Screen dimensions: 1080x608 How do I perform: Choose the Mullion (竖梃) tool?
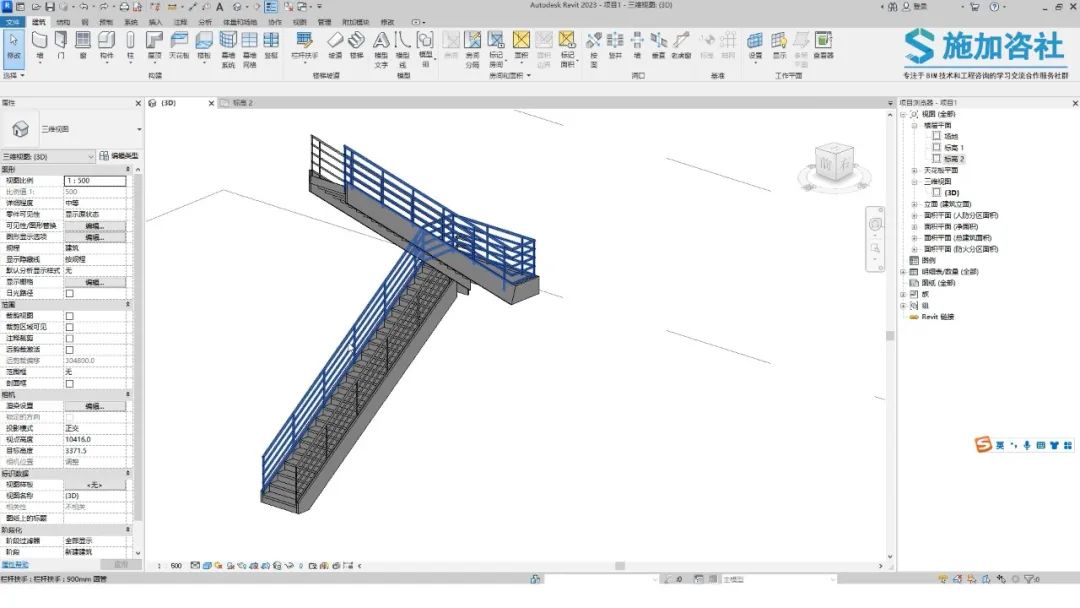coord(271,45)
